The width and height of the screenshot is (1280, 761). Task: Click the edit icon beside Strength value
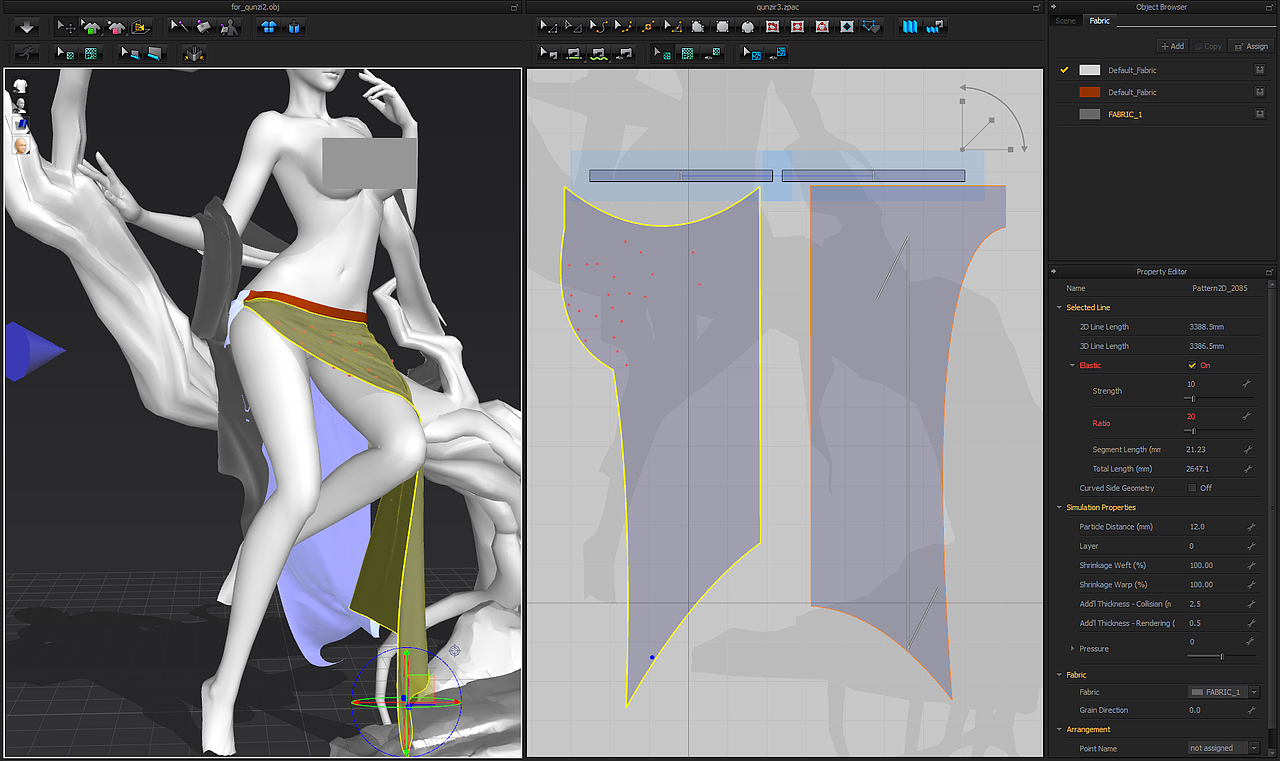pos(1248,384)
